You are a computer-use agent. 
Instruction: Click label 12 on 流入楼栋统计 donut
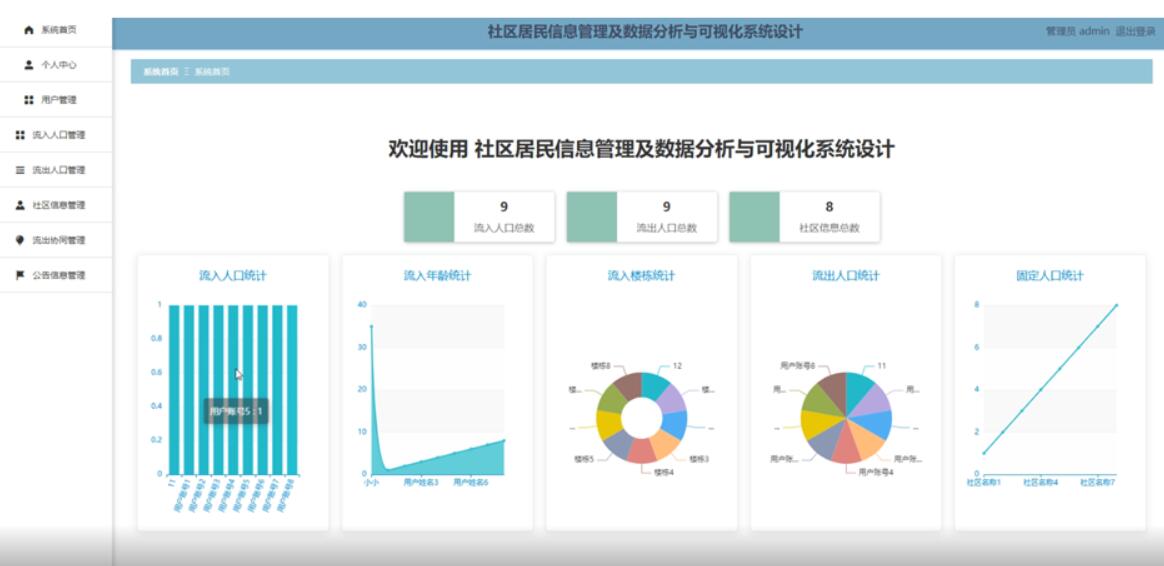point(677,365)
